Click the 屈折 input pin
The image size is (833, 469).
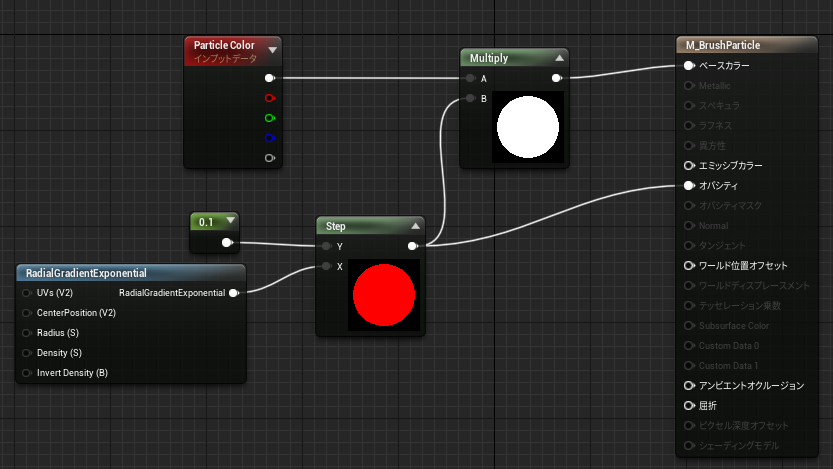click(689, 406)
